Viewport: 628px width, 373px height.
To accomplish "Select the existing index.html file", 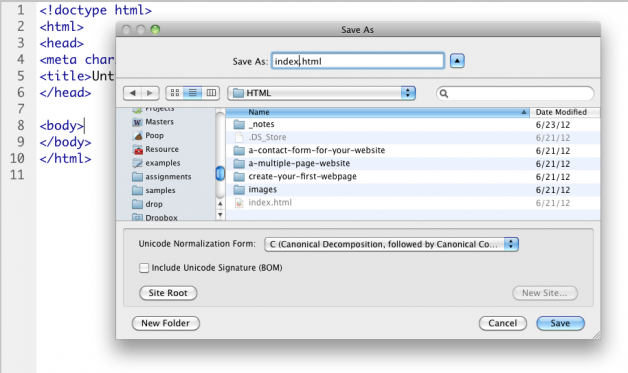I will 413,203.
